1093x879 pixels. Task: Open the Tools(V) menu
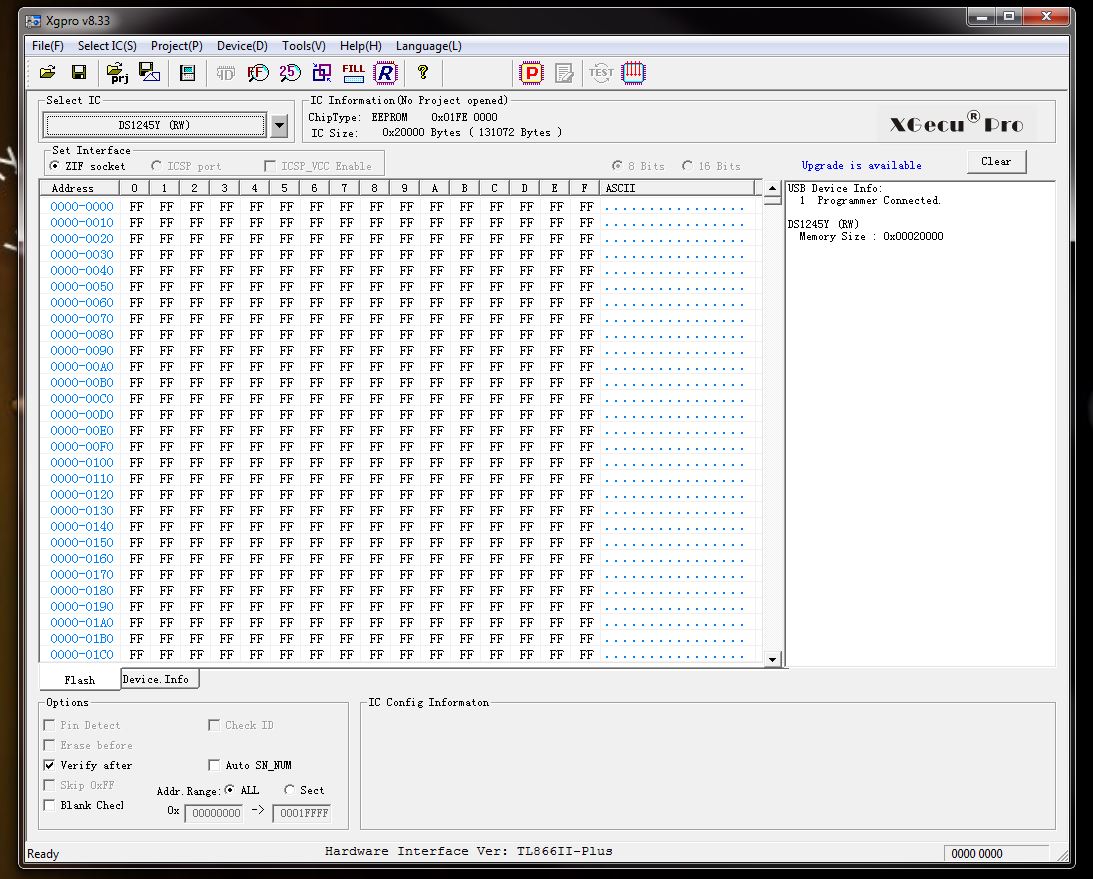(x=303, y=46)
